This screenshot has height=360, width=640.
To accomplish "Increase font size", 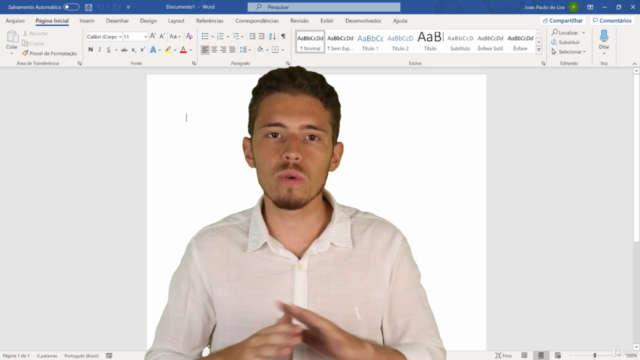I will 153,36.
